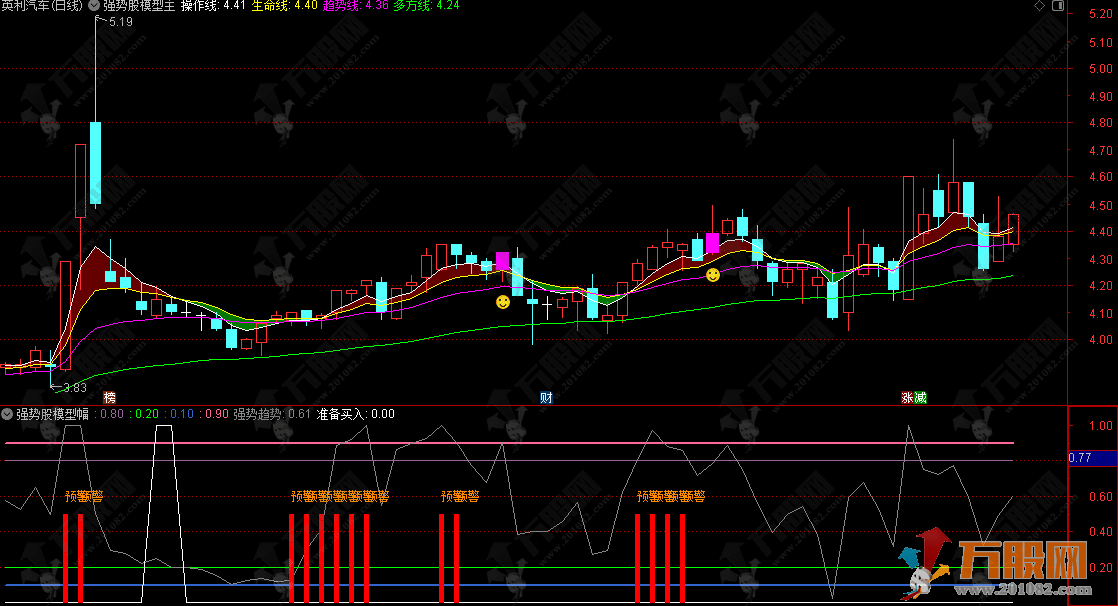Click the right yellow smiley signal icon
Image resolution: width=1118 pixels, height=606 pixels.
pos(713,274)
